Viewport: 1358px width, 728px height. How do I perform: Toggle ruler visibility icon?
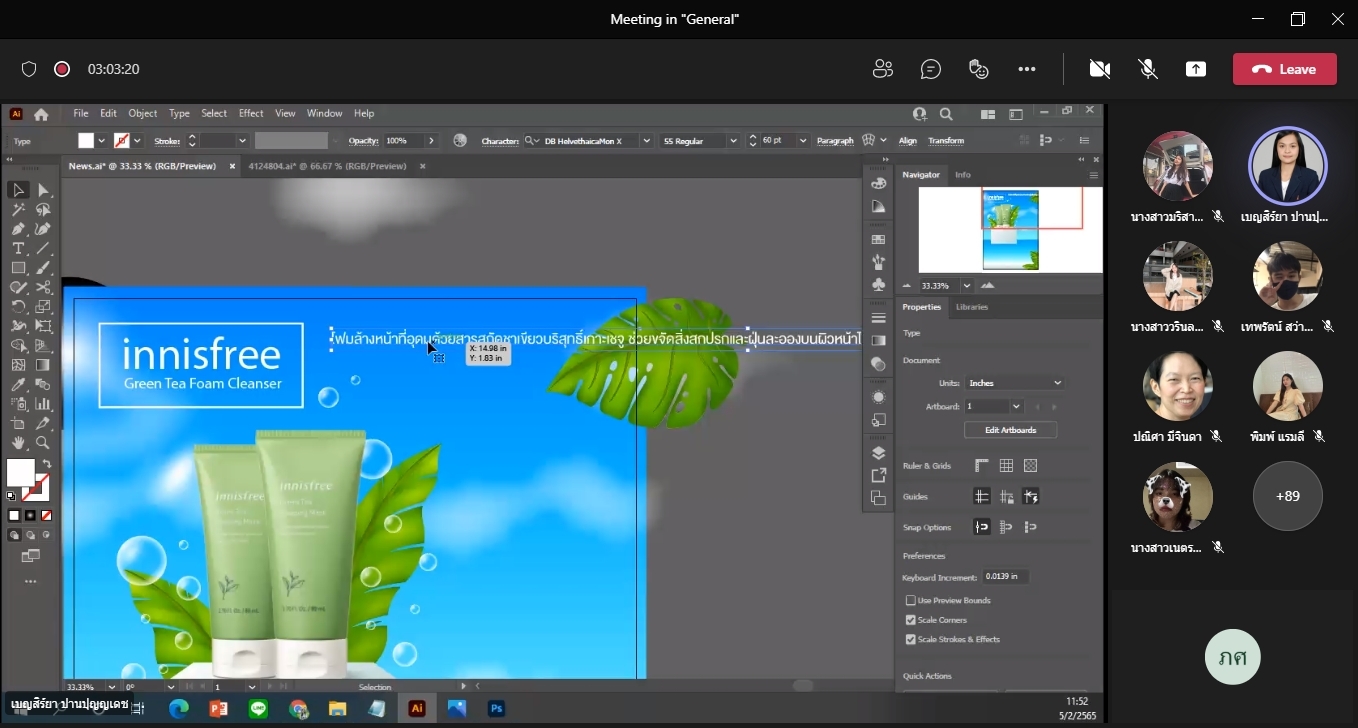(x=982, y=465)
